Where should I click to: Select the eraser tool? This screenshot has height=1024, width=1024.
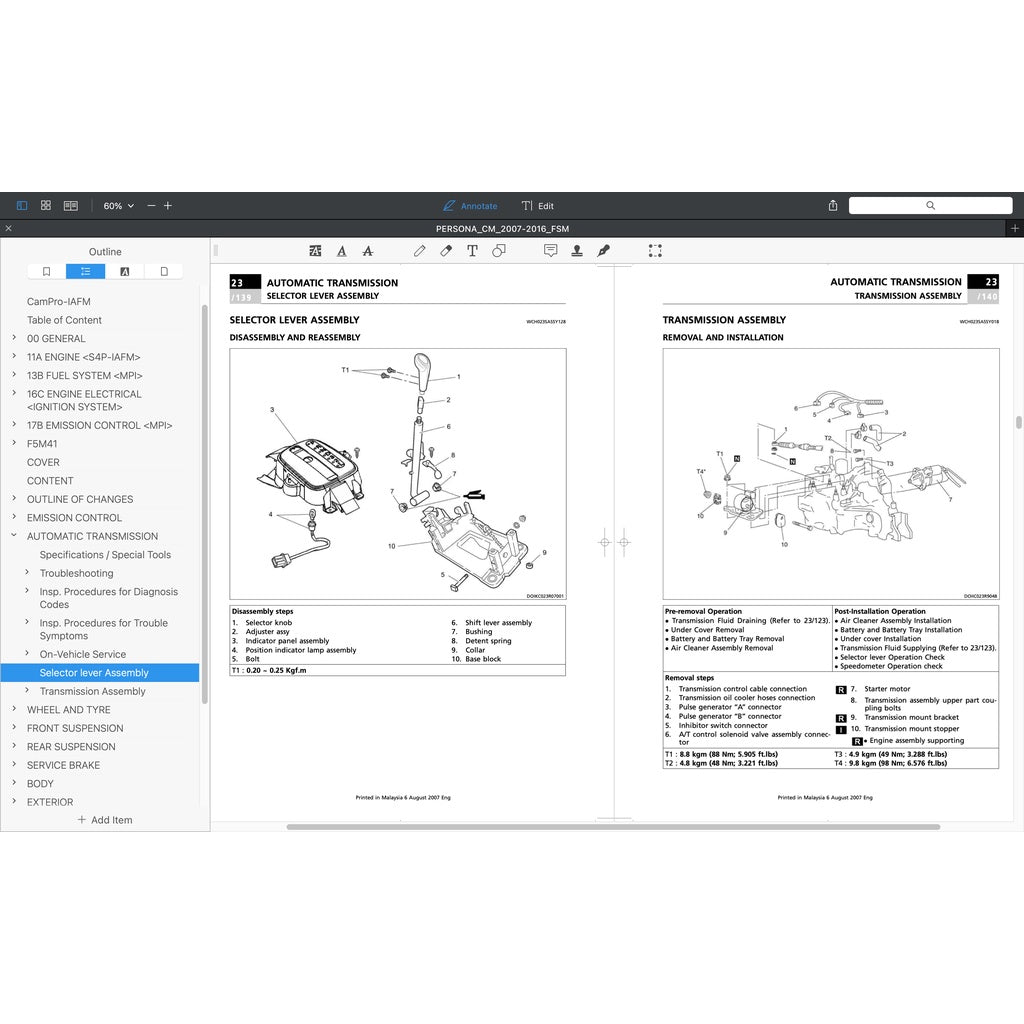pyautogui.click(x=446, y=251)
